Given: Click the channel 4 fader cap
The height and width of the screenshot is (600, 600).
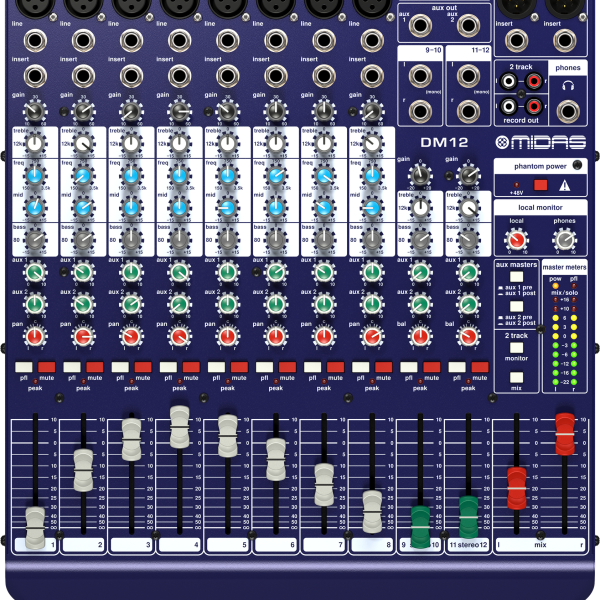Looking at the screenshot, I should tap(179, 427).
